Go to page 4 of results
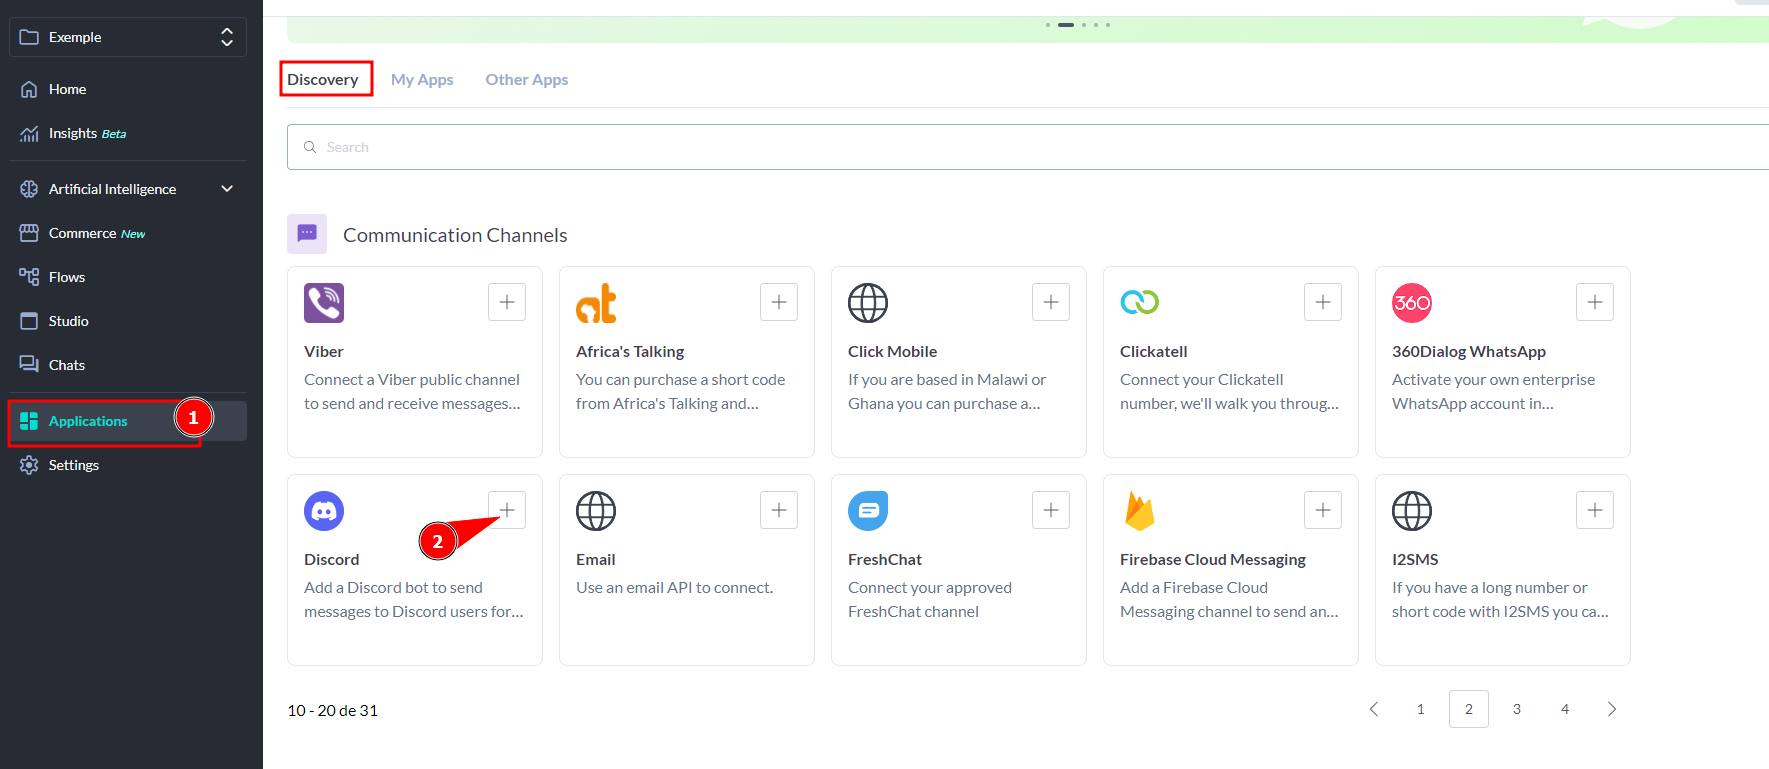Image resolution: width=1769 pixels, height=769 pixels. pyautogui.click(x=1565, y=709)
